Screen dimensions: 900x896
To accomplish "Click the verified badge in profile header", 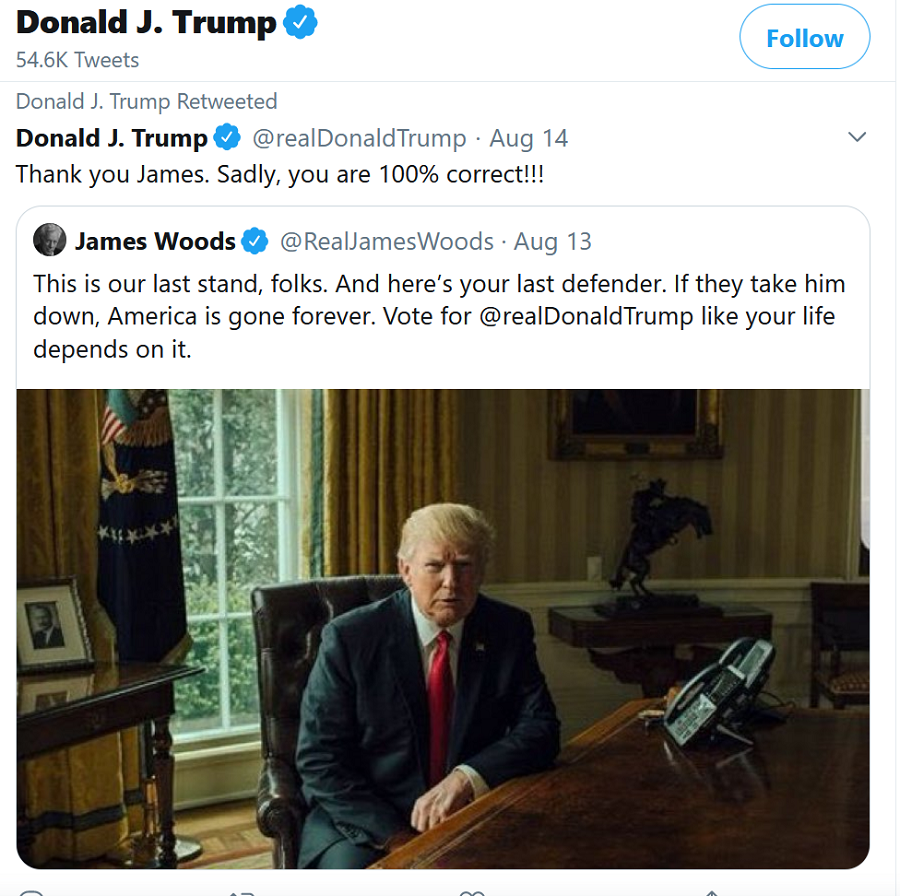I will point(300,24).
